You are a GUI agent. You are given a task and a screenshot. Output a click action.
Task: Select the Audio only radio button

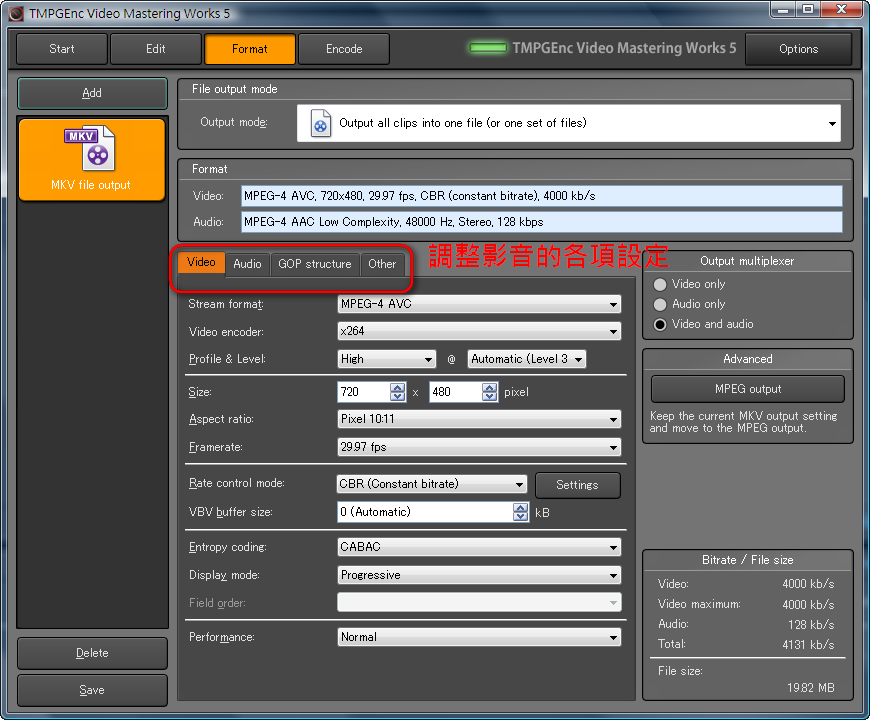pos(660,305)
